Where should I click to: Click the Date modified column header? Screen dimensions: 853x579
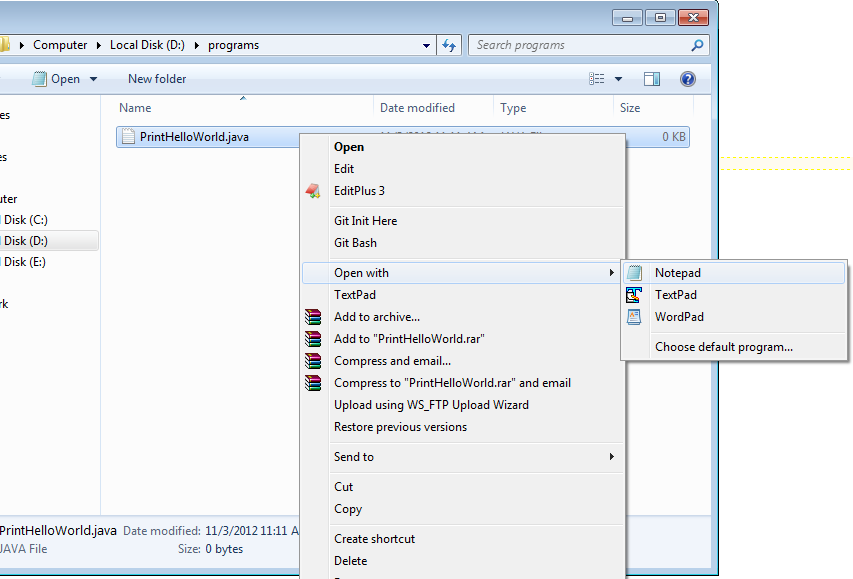417,108
